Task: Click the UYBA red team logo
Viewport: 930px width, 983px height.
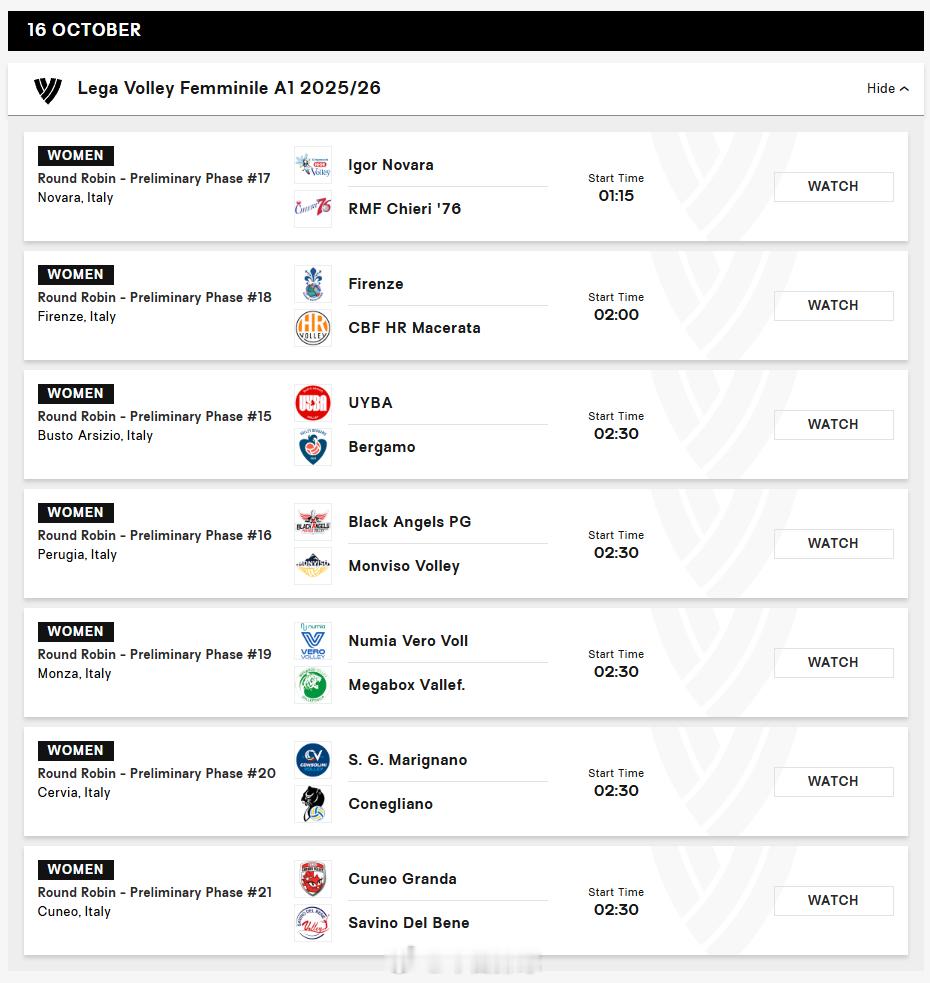Action: [313, 403]
